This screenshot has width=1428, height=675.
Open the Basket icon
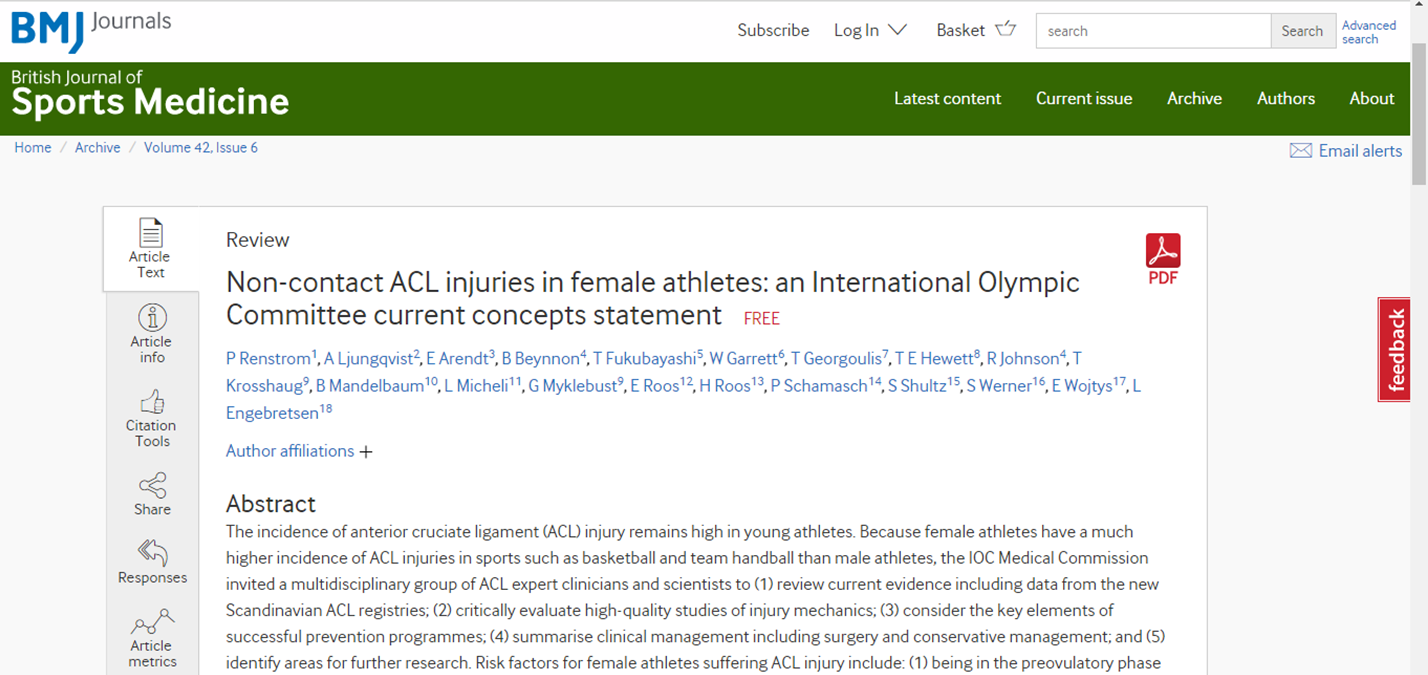[1005, 29]
